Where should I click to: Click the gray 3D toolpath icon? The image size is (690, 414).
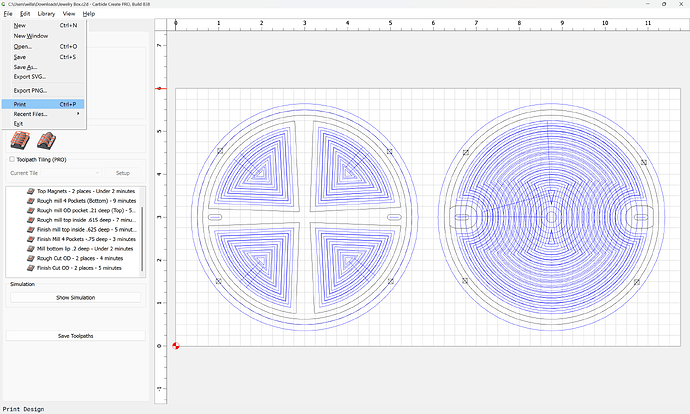(x=44, y=142)
